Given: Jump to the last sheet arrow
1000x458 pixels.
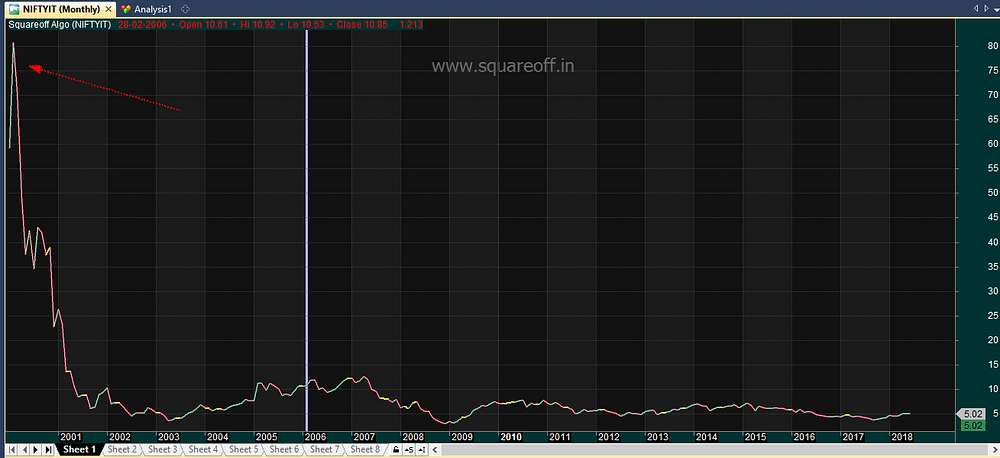Looking at the screenshot, I should click(48, 450).
